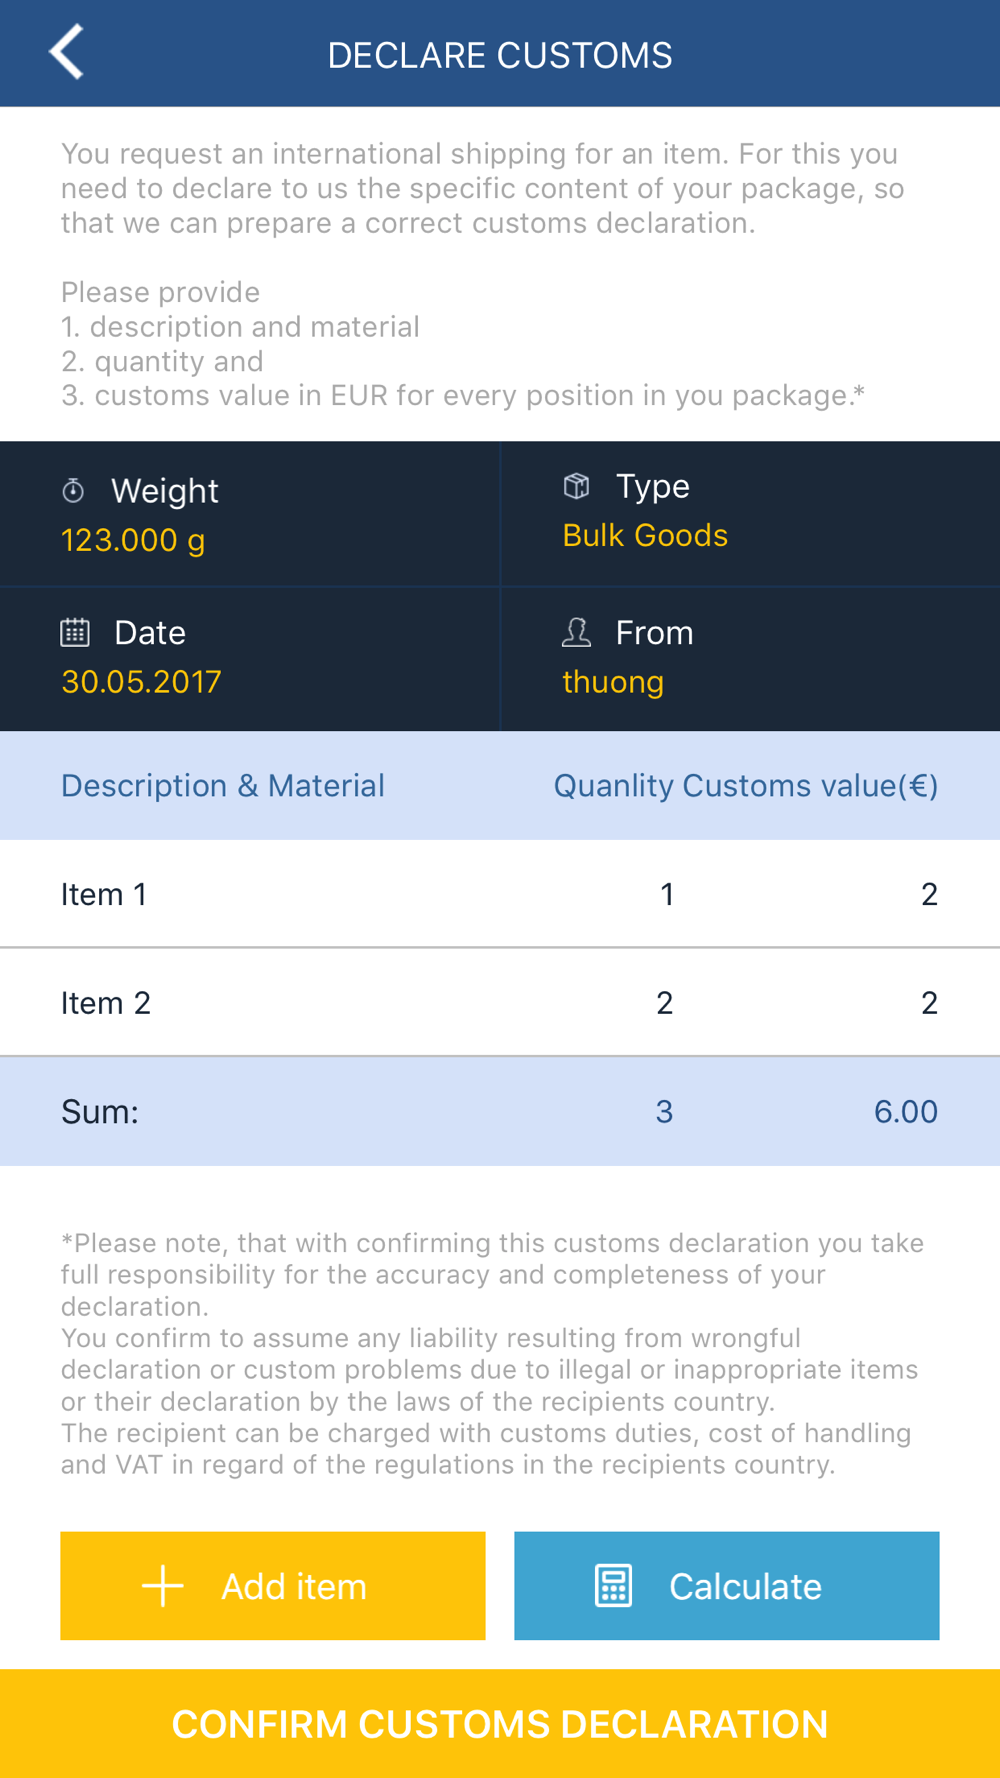Tap the date value 30.05.2017
This screenshot has width=1000, height=1778.
[141, 682]
